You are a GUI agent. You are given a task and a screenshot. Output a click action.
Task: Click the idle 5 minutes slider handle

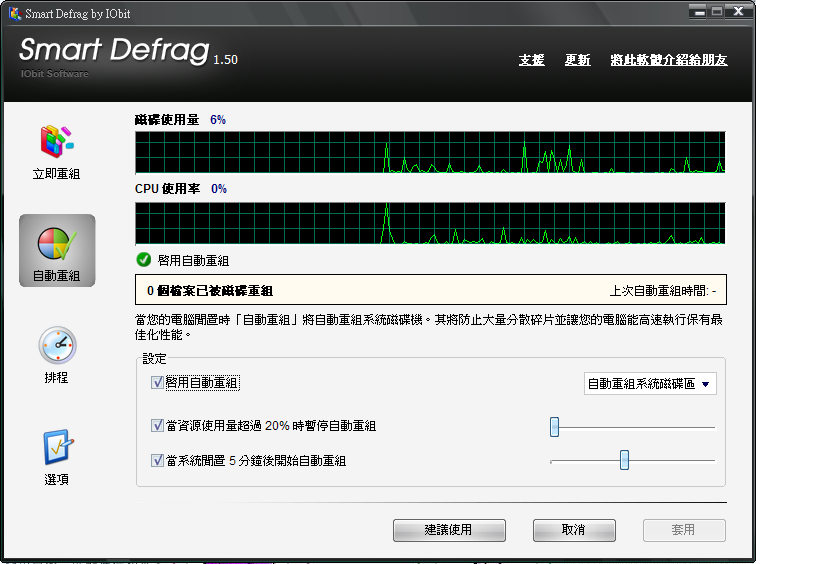(x=624, y=460)
